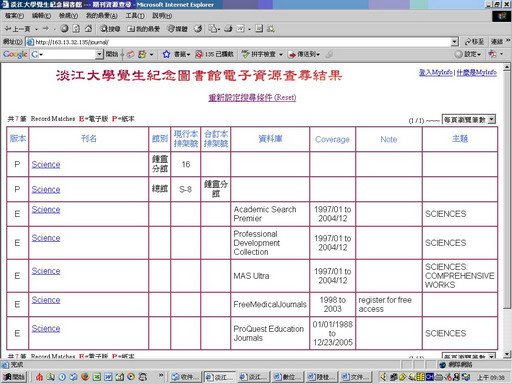Click the Coverage column header
512x384 pixels.
(332, 139)
